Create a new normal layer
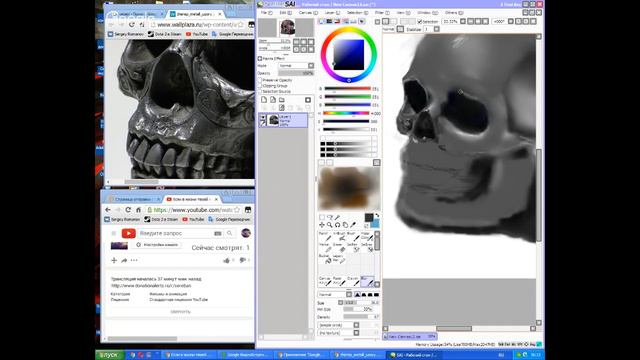The height and width of the screenshot is (360, 640). (264, 100)
